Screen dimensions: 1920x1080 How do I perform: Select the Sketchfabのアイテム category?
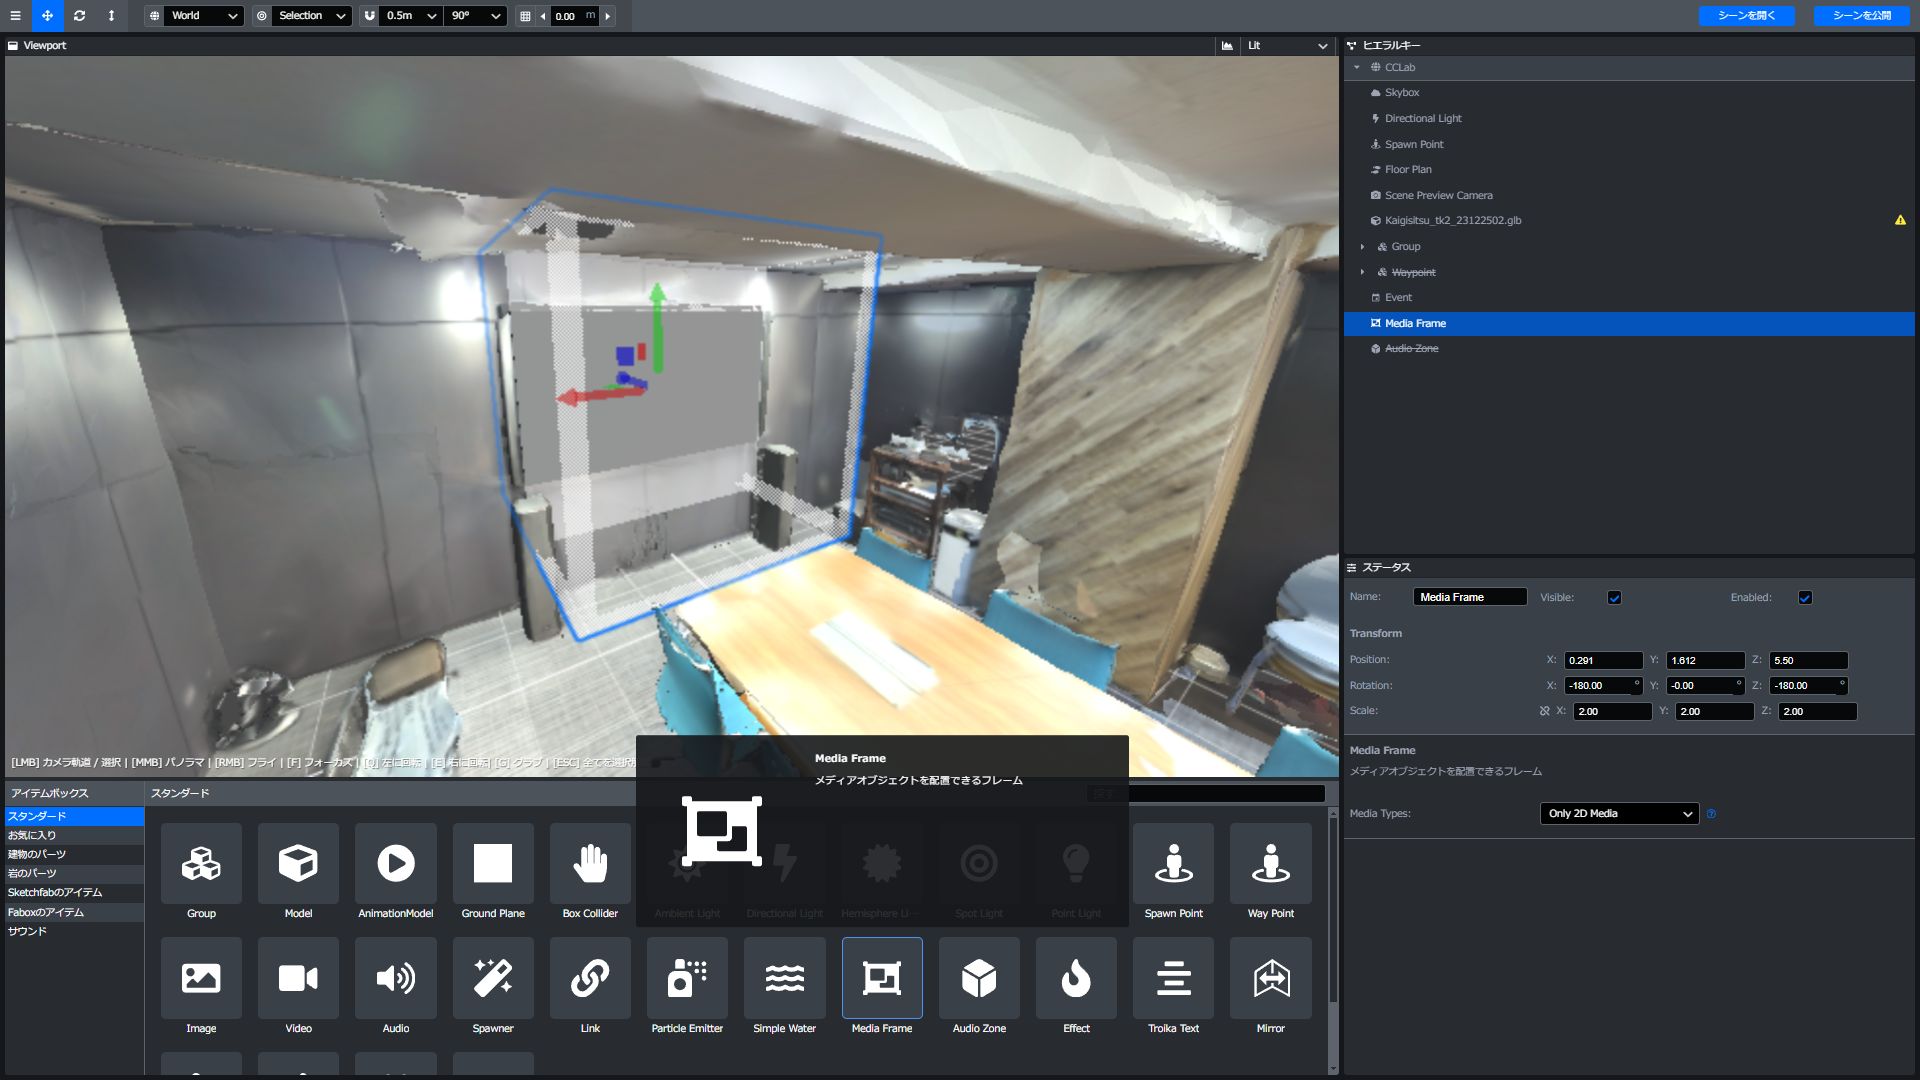[74, 893]
